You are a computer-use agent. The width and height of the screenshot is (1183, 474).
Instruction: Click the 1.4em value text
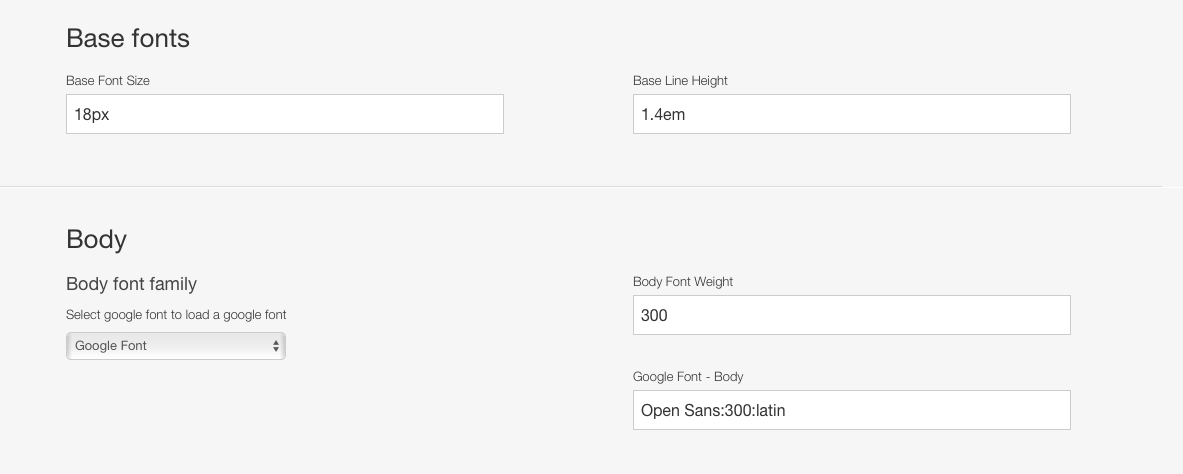662,115
